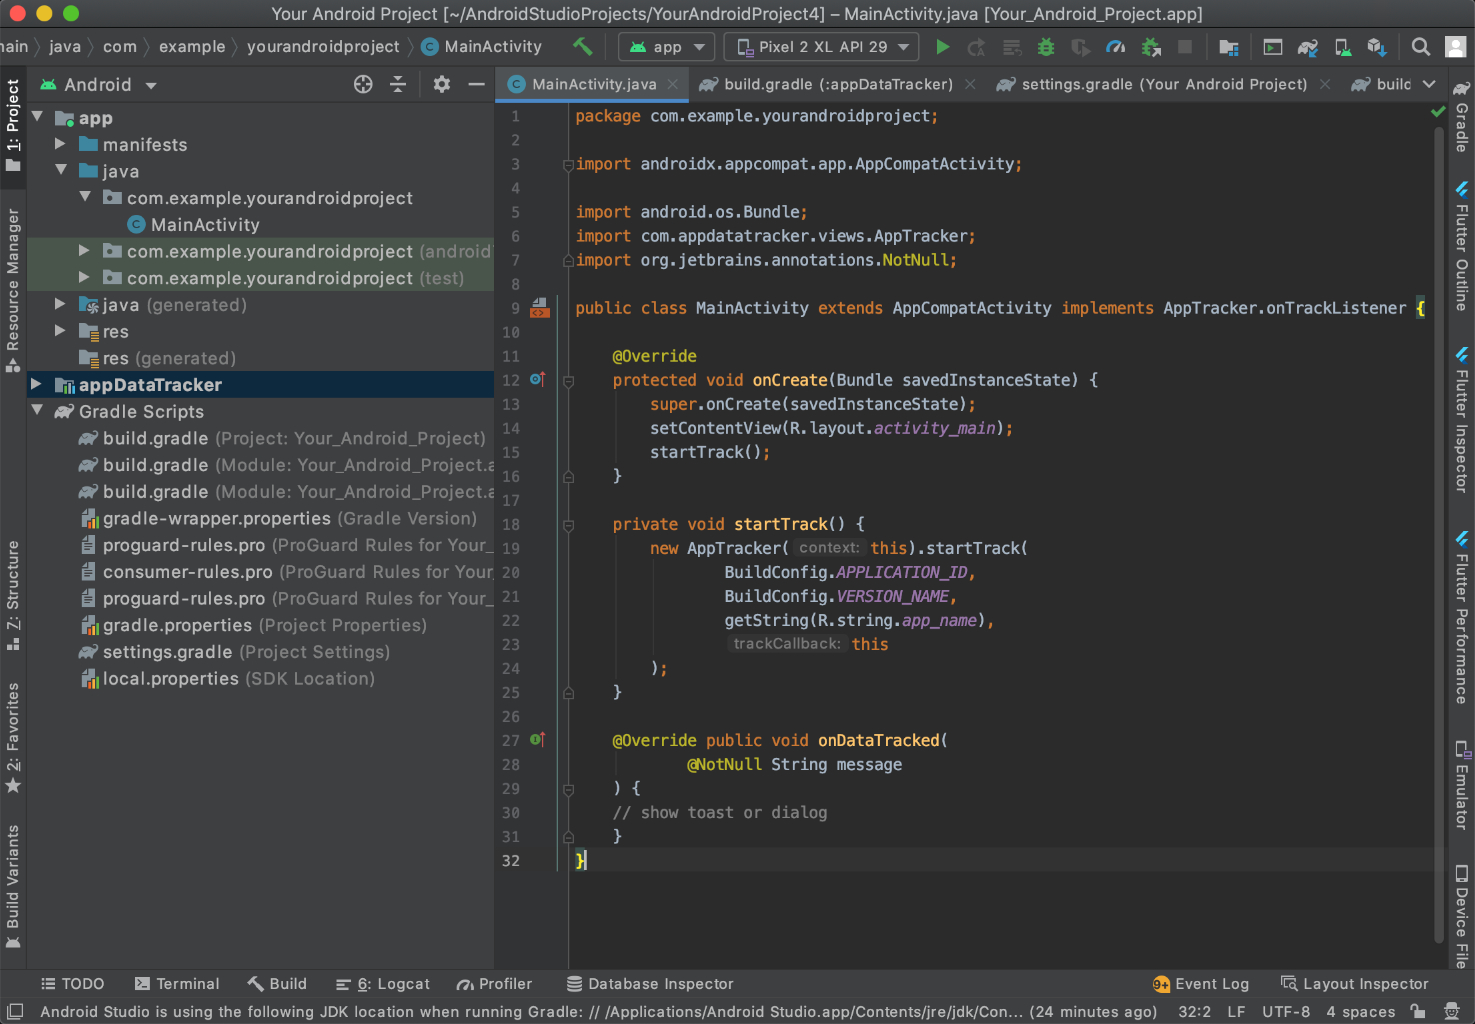1475x1024 pixels.
Task: Hide the Project panel with minus icon
Action: click(477, 85)
